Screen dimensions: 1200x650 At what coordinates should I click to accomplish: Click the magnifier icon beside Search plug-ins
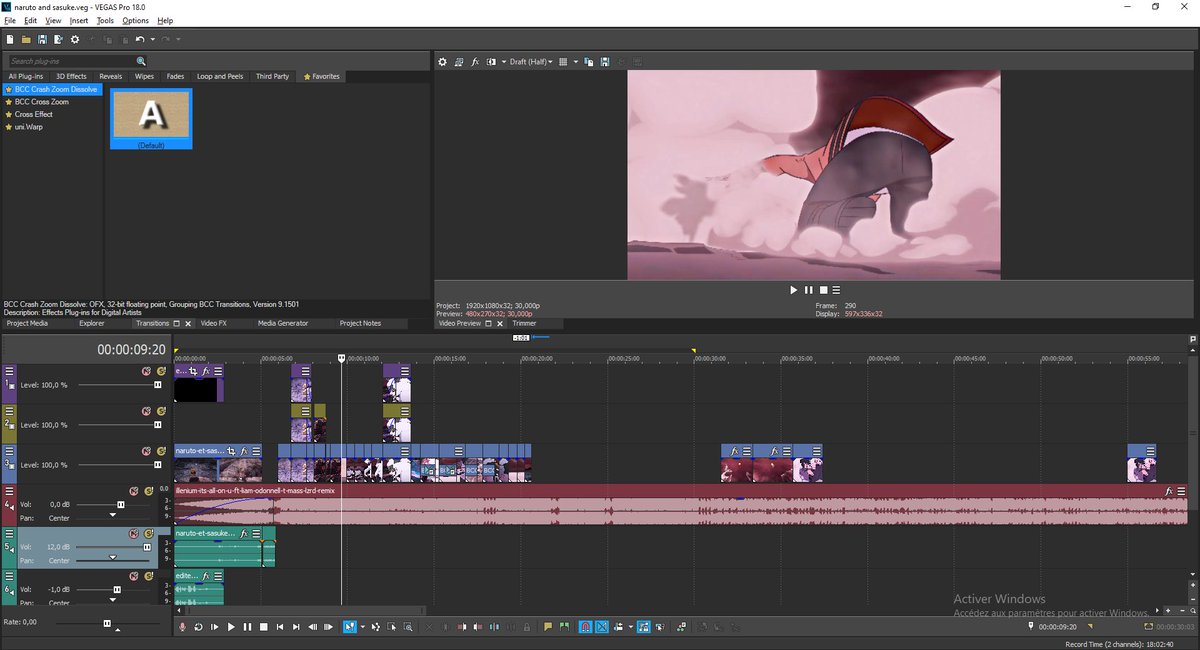tap(141, 62)
